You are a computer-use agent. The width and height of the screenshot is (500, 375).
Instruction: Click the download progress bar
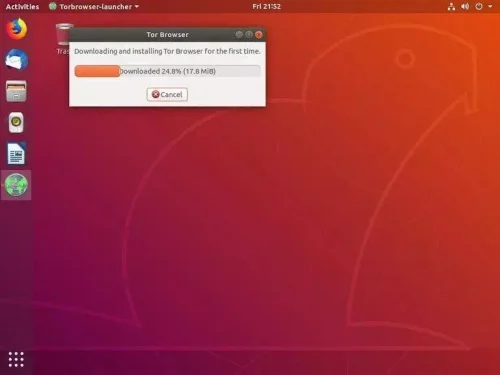point(167,71)
